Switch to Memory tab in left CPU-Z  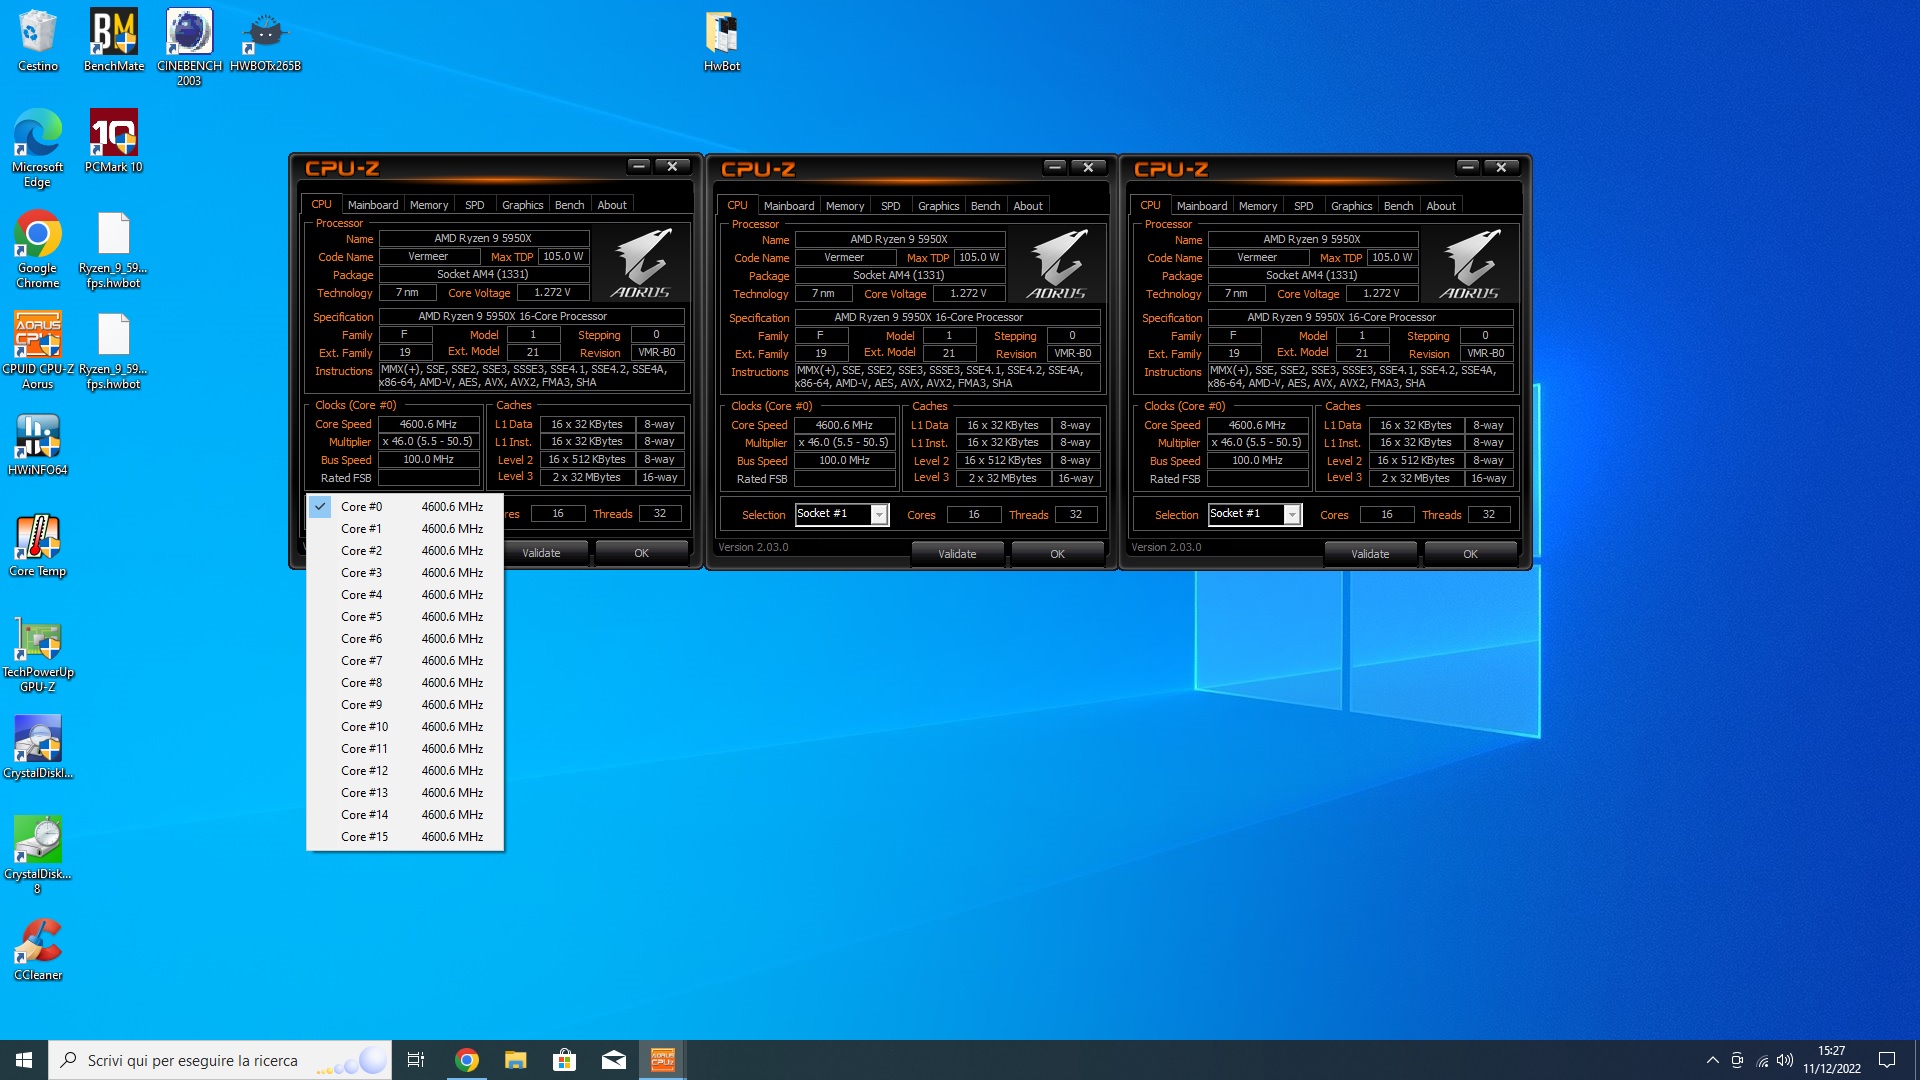pos(429,205)
